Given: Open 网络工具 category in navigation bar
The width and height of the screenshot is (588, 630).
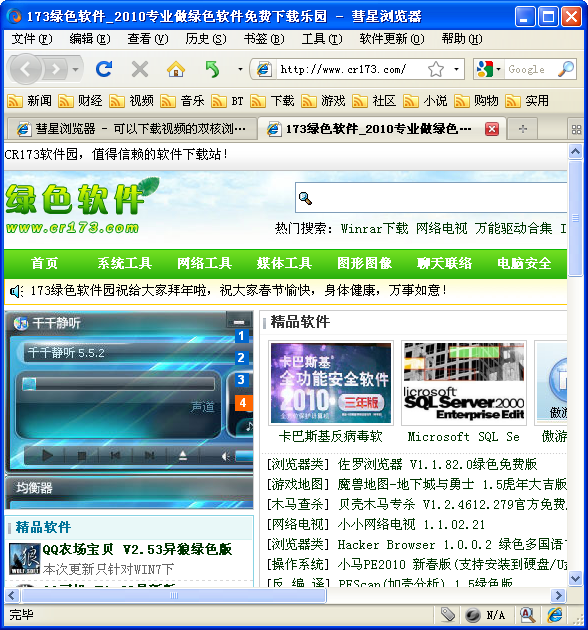Looking at the screenshot, I should click(x=205, y=264).
